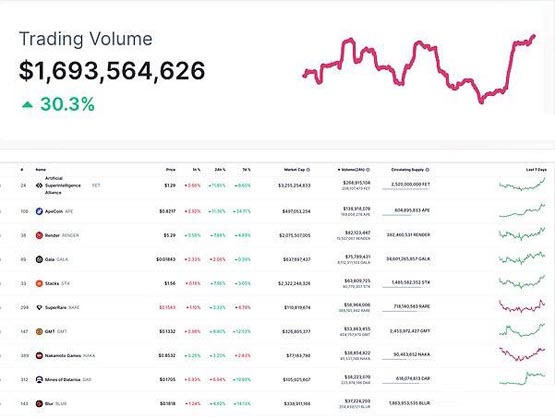The image size is (555, 418).
Task: Sort by the Name column header
Action: (41, 170)
